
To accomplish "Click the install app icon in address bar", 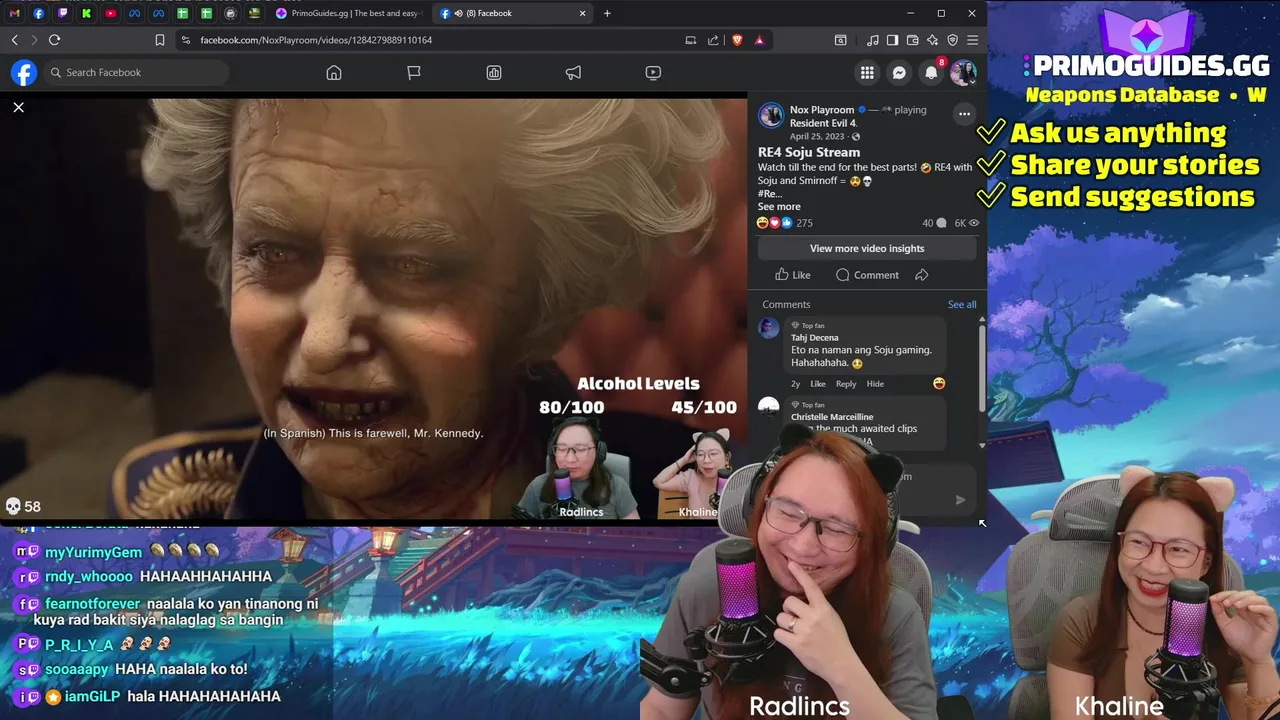I will point(690,40).
